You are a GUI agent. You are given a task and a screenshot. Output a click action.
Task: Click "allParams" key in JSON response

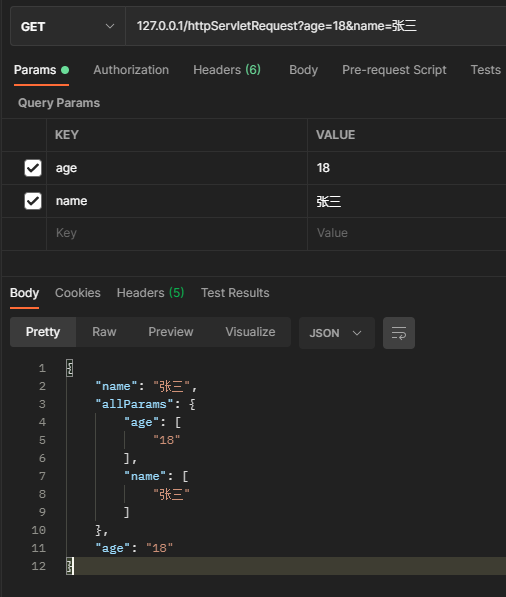(134, 404)
